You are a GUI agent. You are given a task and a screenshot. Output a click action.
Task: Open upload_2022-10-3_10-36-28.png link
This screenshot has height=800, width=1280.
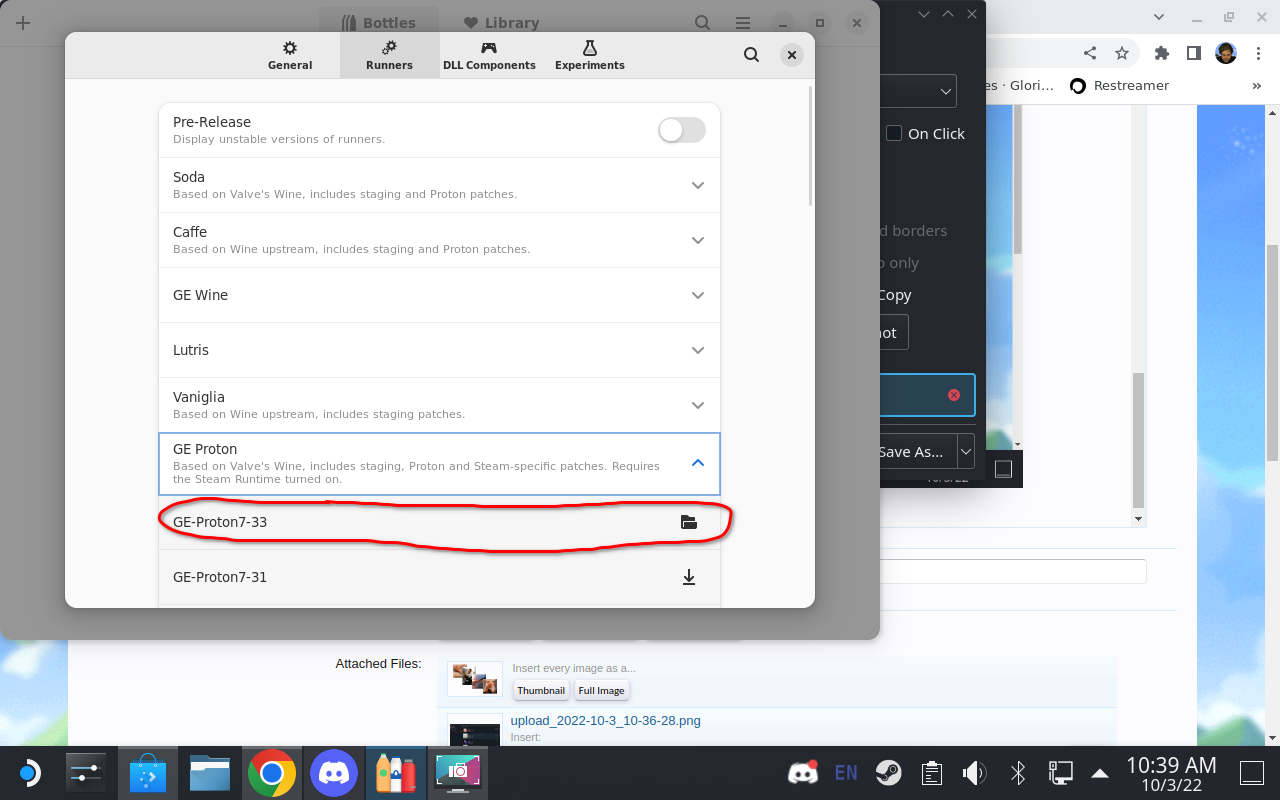pos(606,720)
